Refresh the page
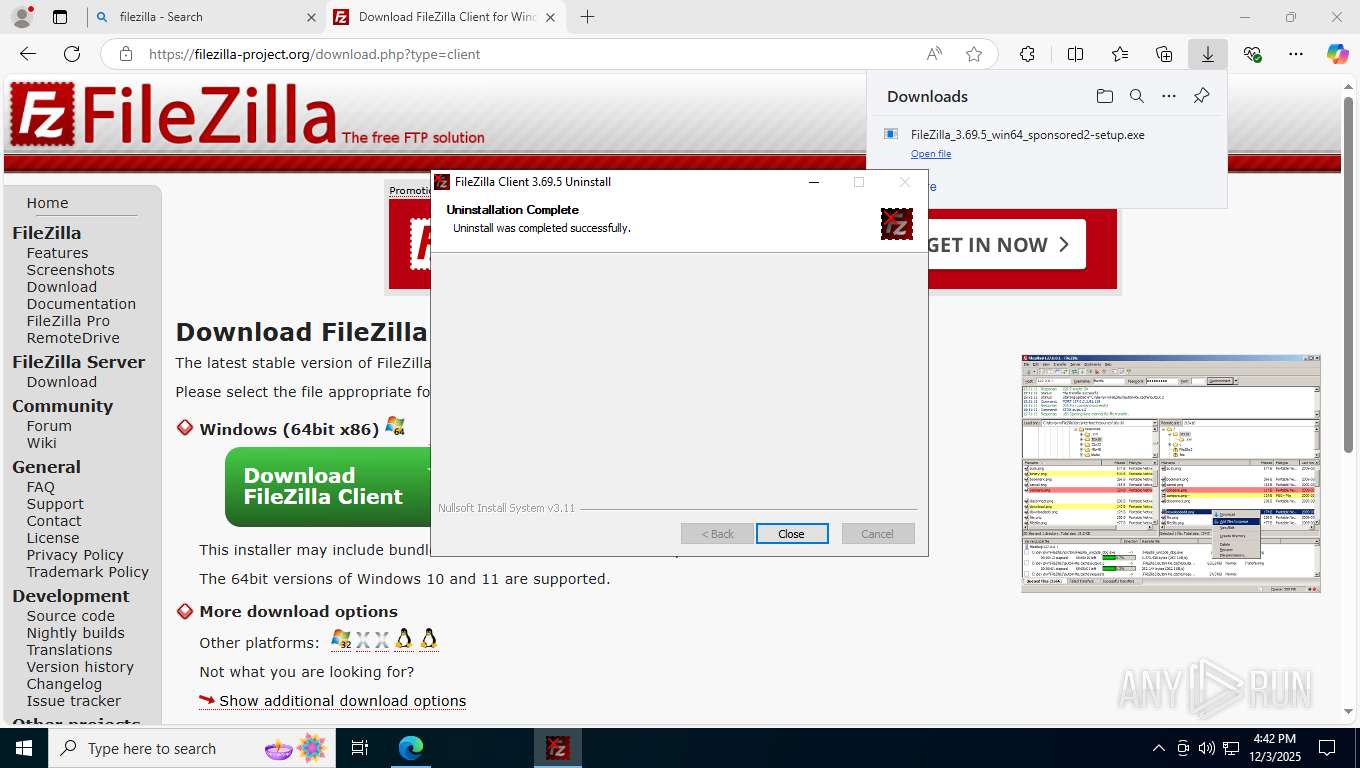This screenshot has height=768, width=1360. [72, 54]
